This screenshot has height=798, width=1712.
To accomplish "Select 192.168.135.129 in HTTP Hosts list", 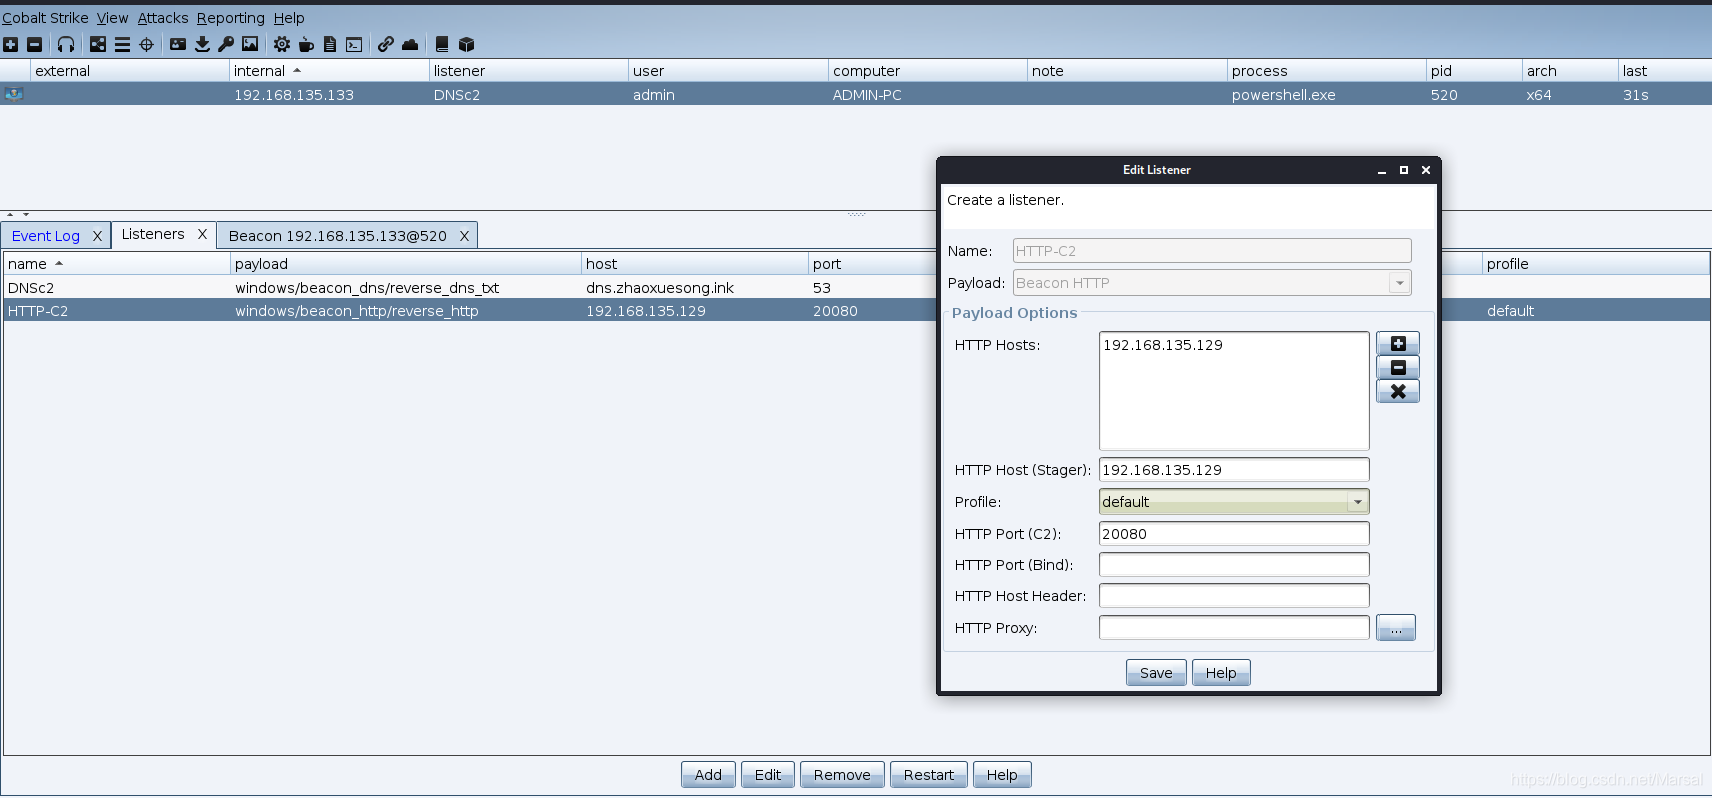I will pyautogui.click(x=1163, y=345).
